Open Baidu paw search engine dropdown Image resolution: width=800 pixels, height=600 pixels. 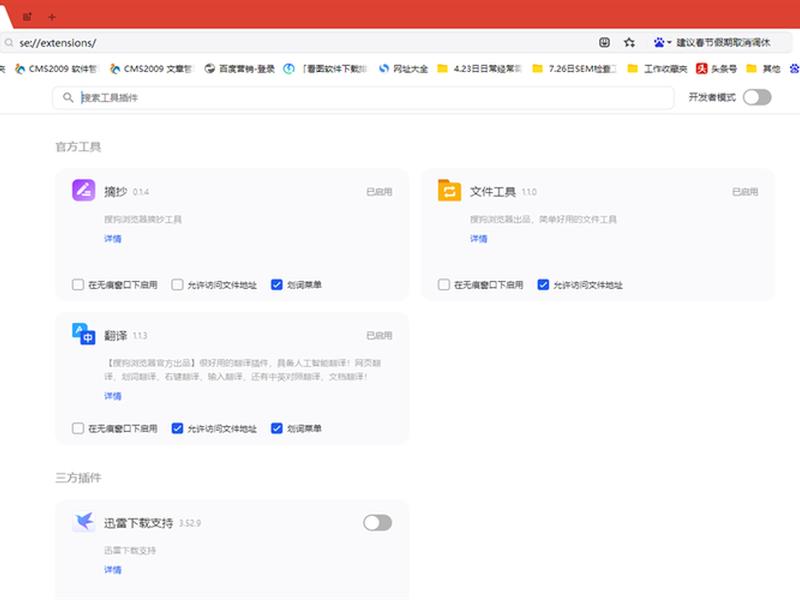(x=662, y=42)
